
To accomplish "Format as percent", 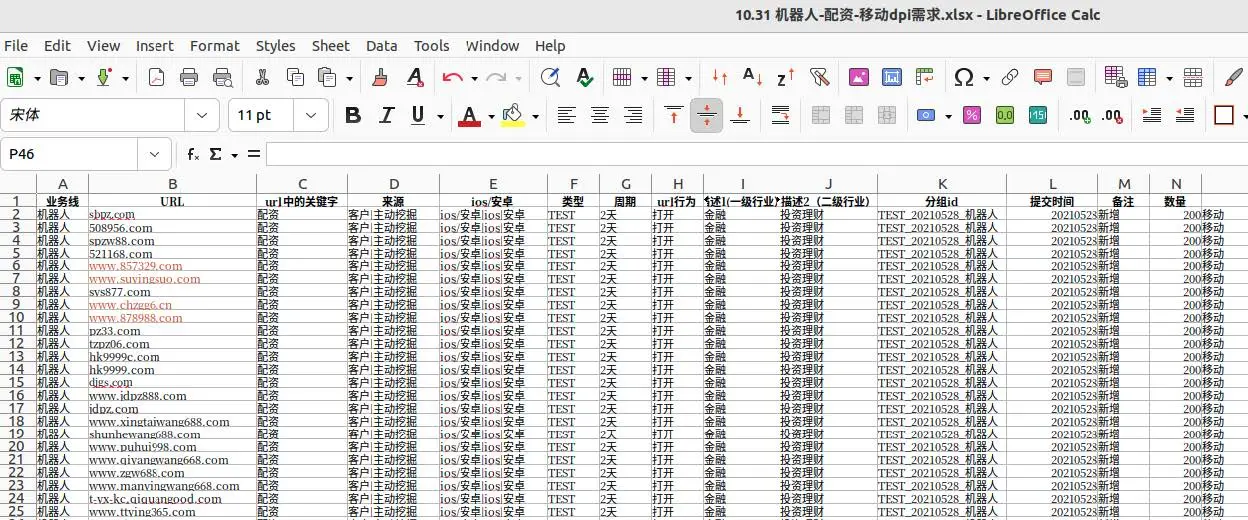I will tap(971, 116).
